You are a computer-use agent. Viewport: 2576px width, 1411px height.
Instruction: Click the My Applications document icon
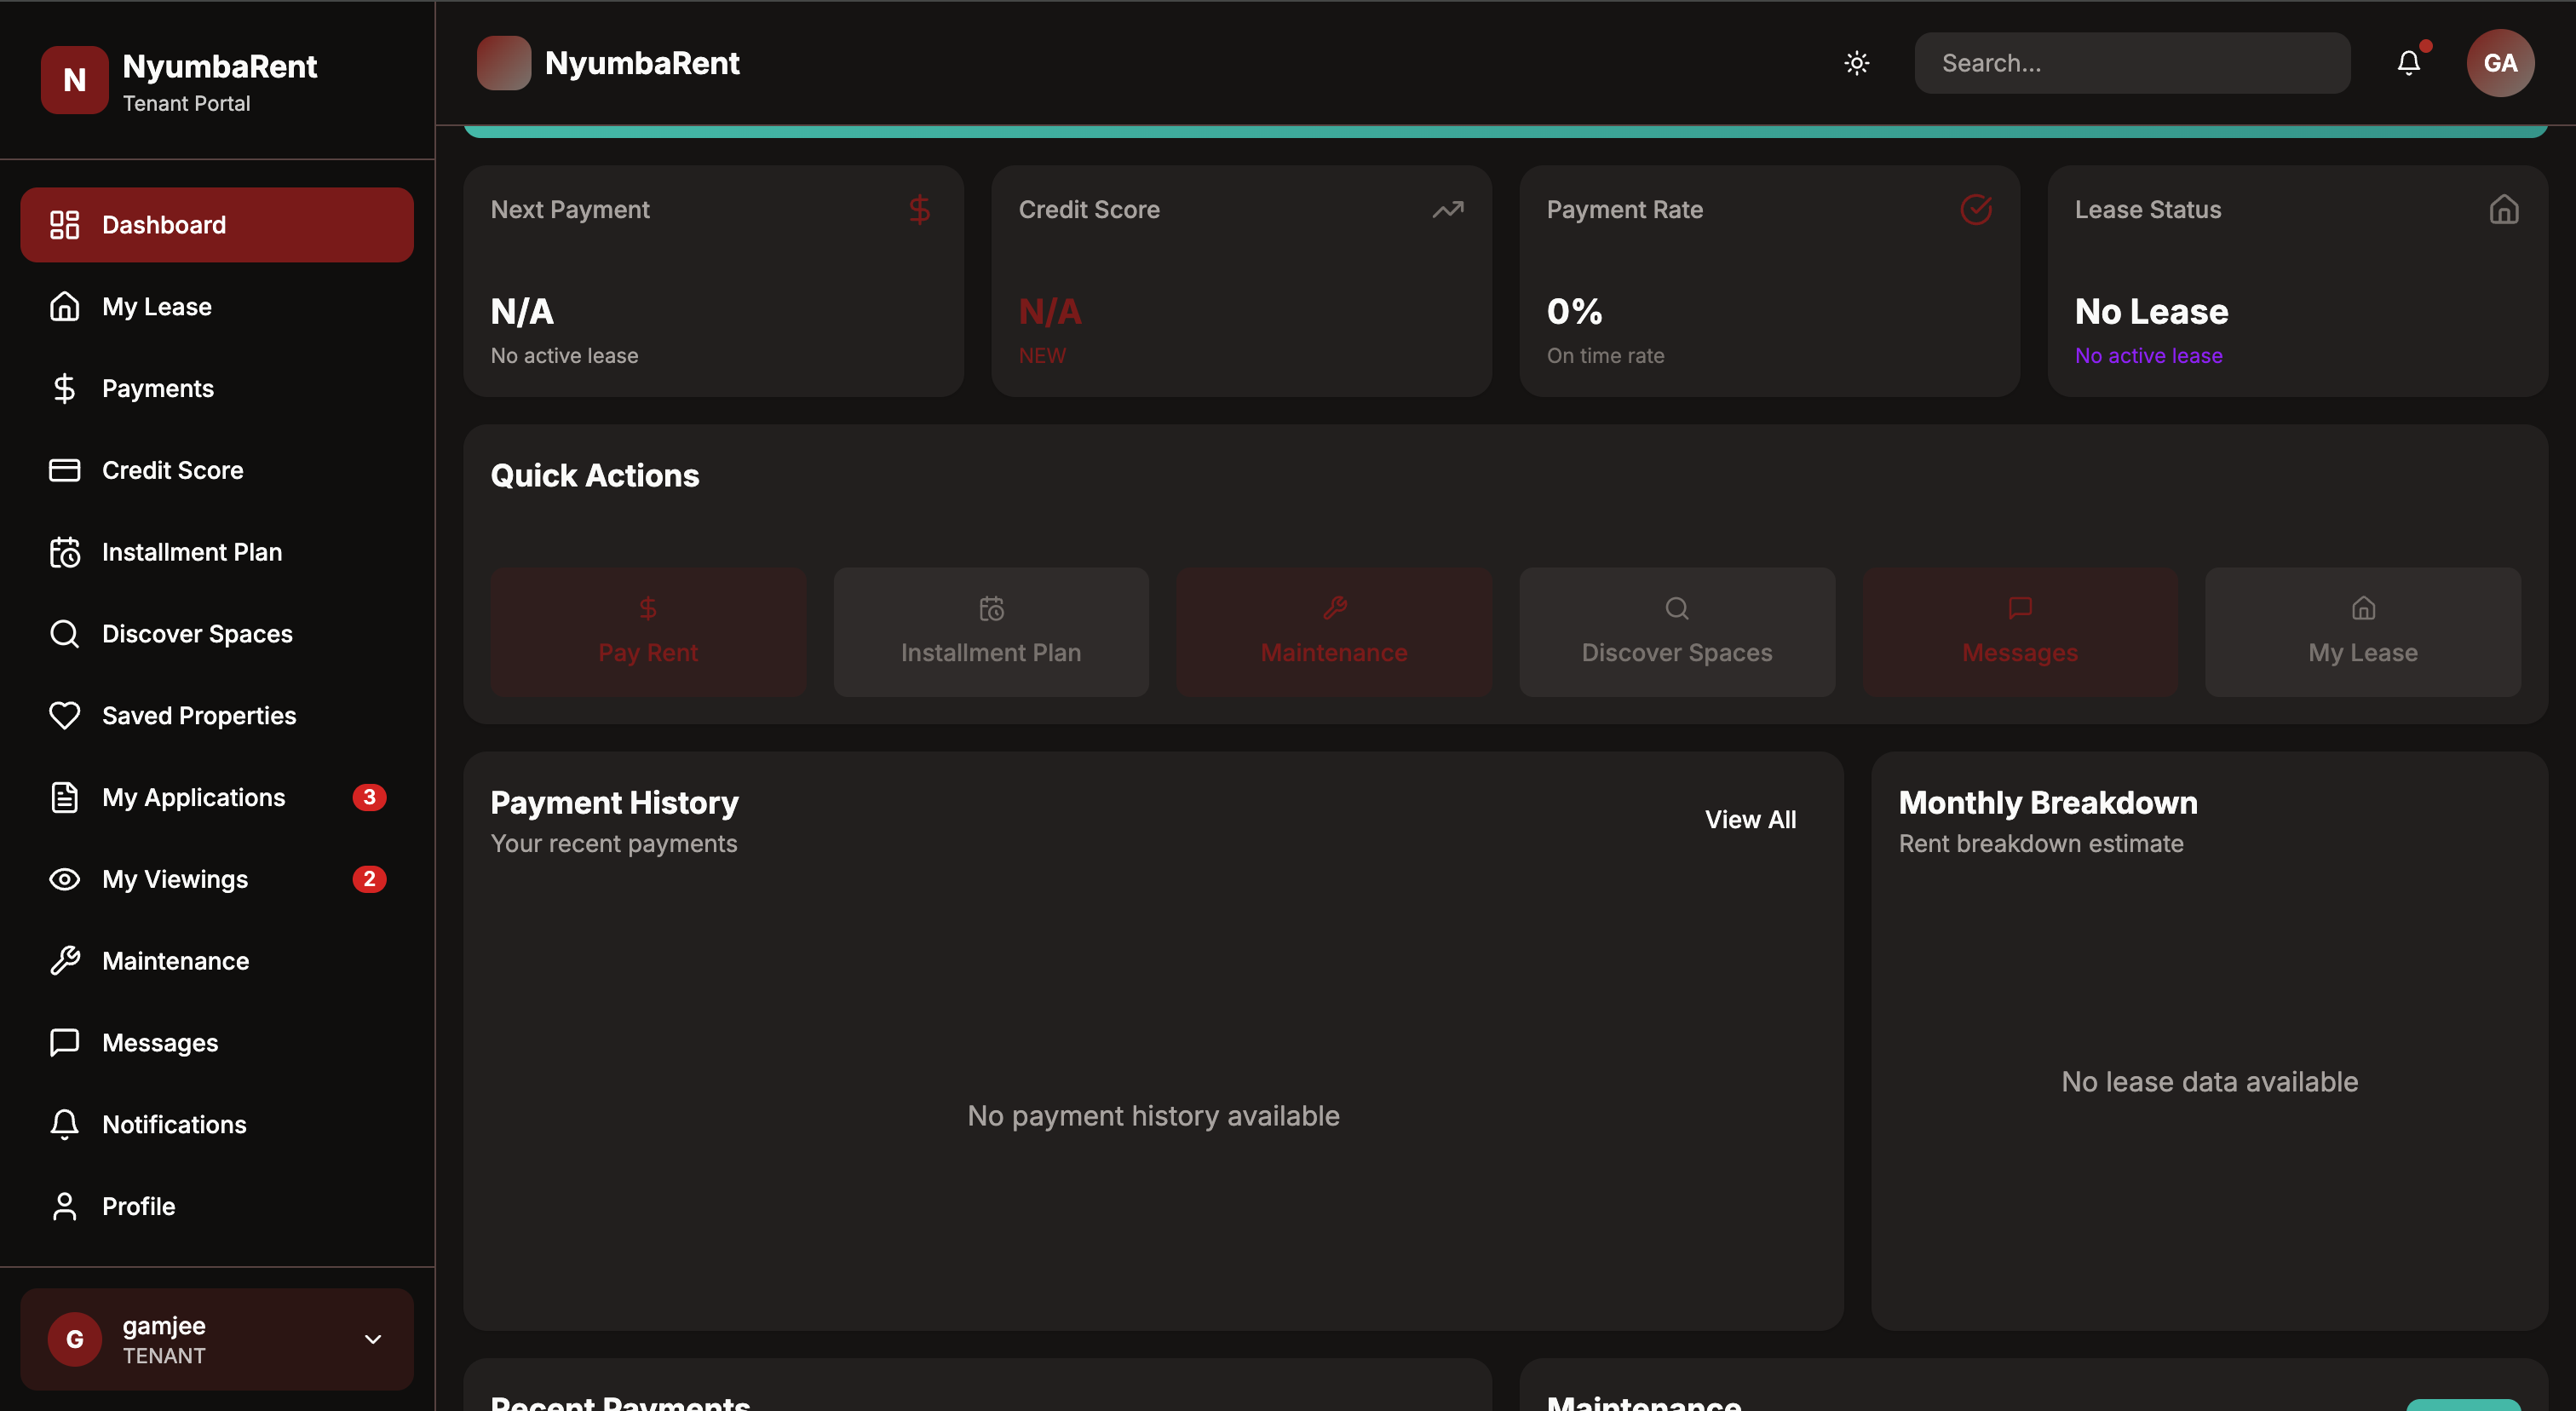point(64,797)
